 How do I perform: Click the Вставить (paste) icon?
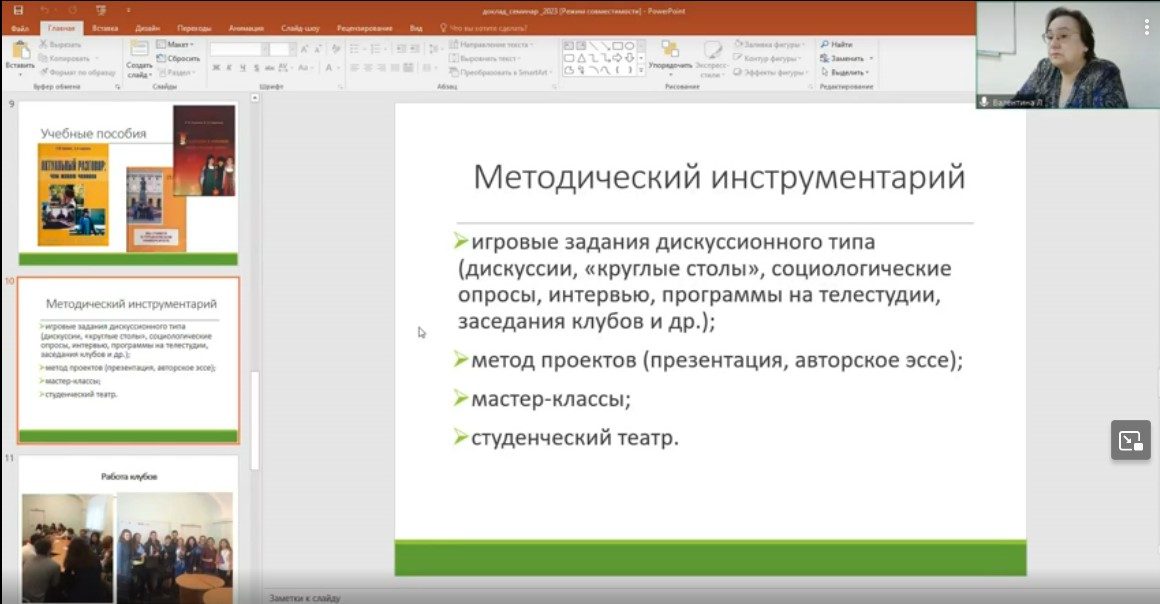coord(23,55)
